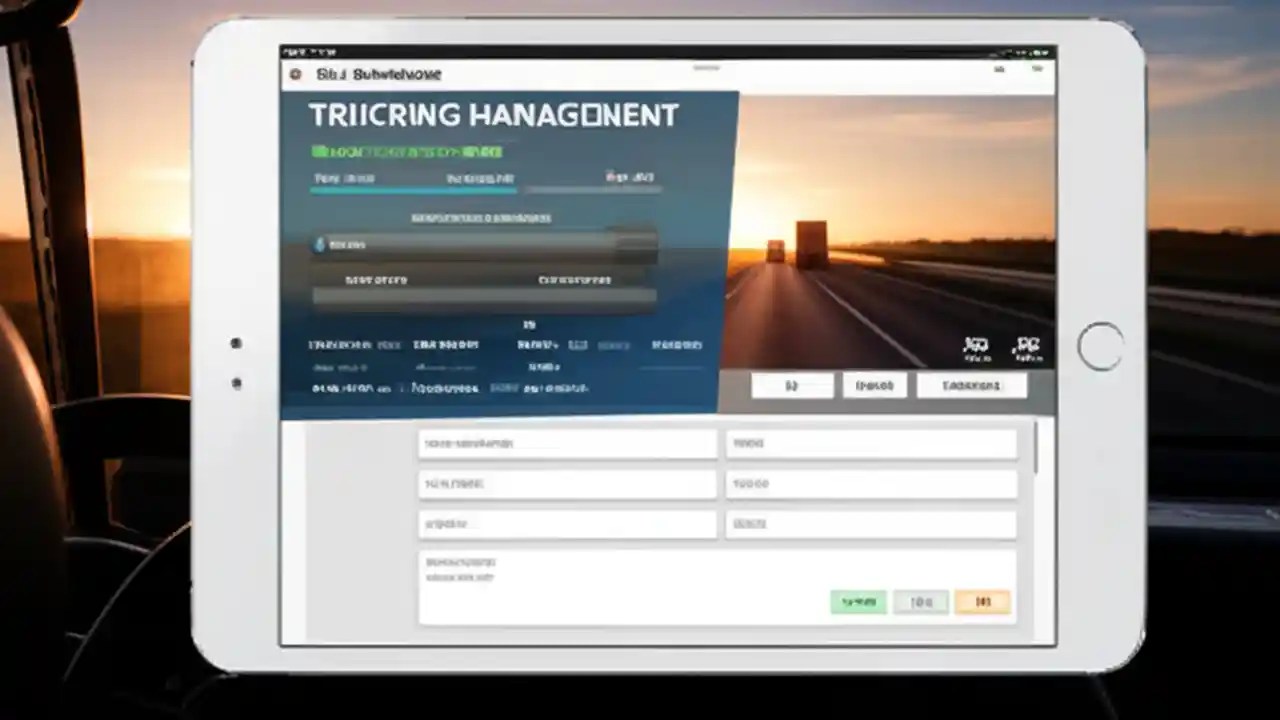Open the app logo icon in the title bar
Screen dimensions: 1280x720
coord(295,74)
